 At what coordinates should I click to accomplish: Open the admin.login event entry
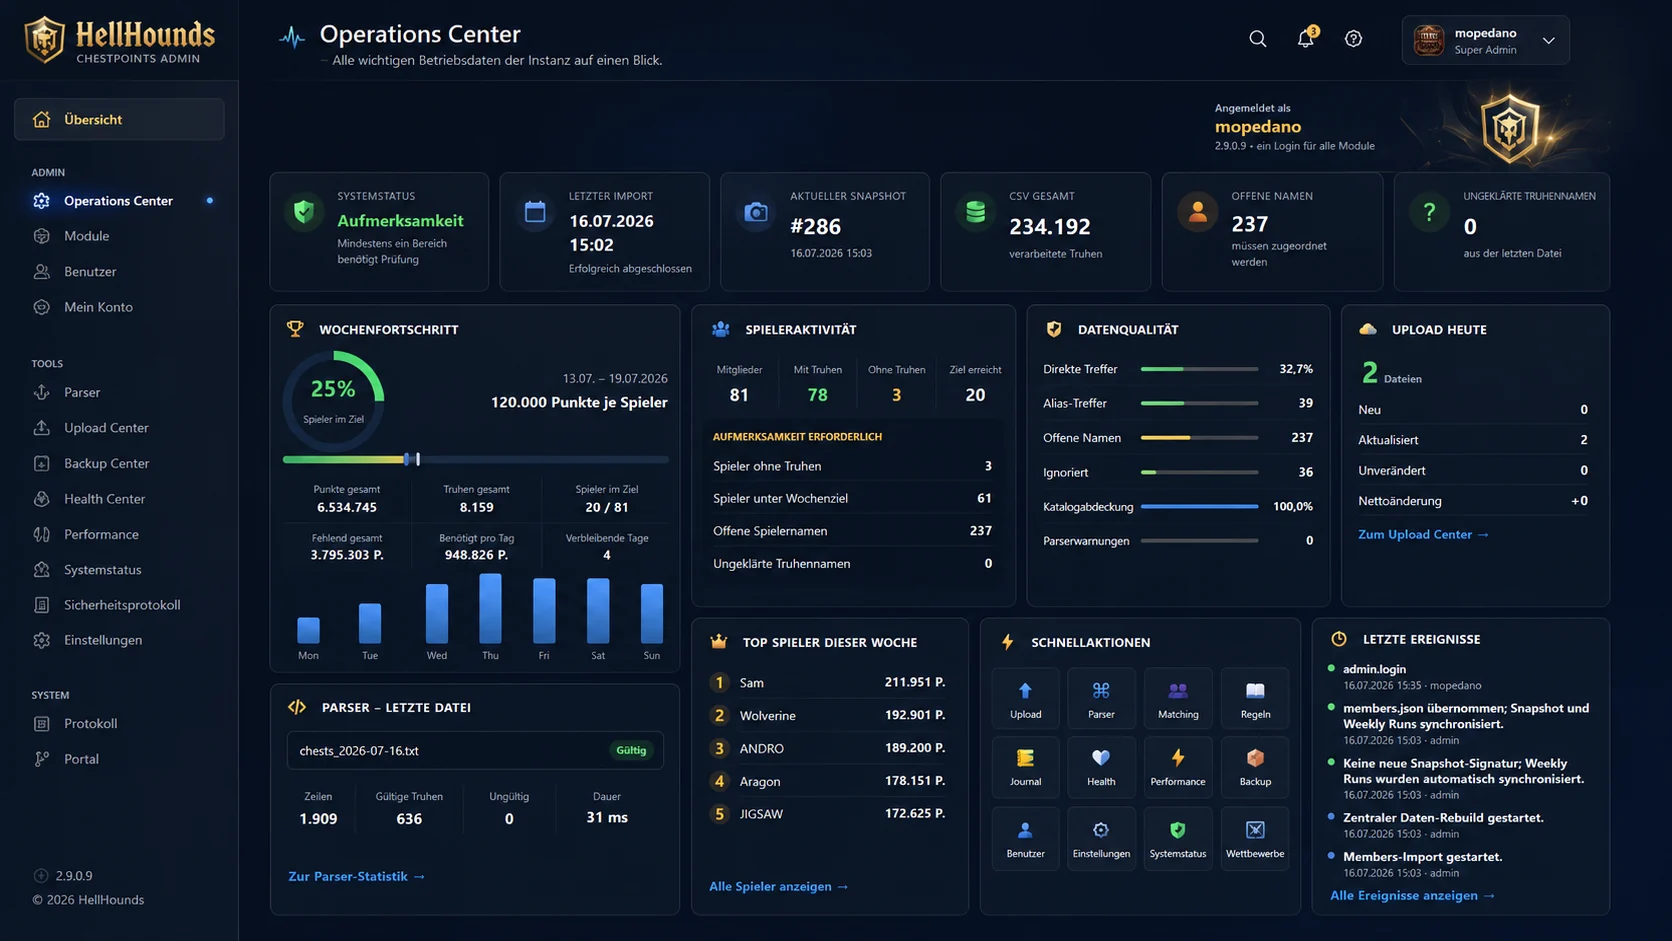tap(1374, 669)
